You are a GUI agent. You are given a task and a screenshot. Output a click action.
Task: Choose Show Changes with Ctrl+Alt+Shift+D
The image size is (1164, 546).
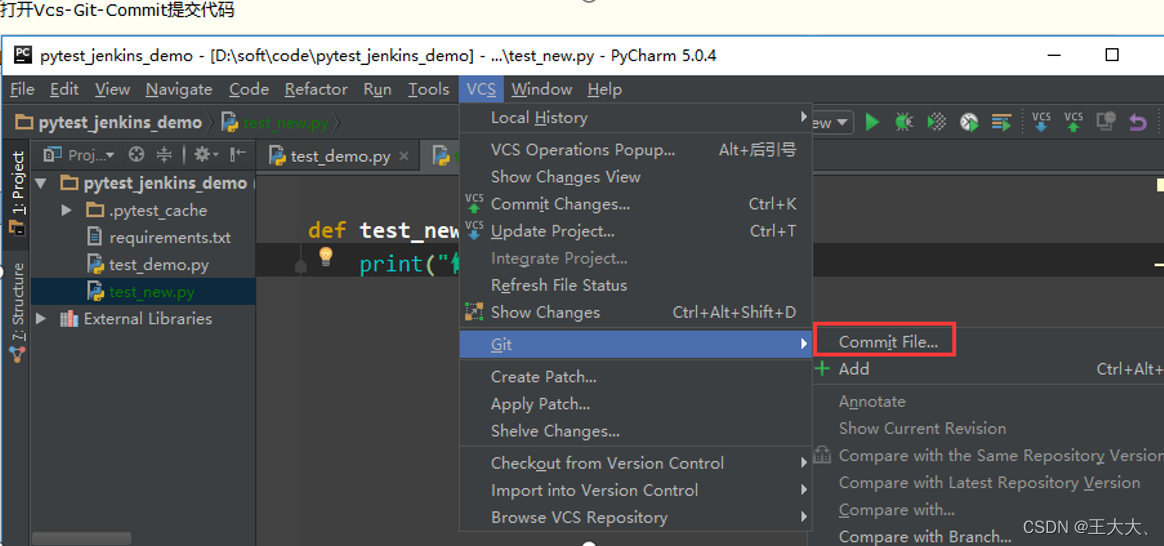pos(636,312)
